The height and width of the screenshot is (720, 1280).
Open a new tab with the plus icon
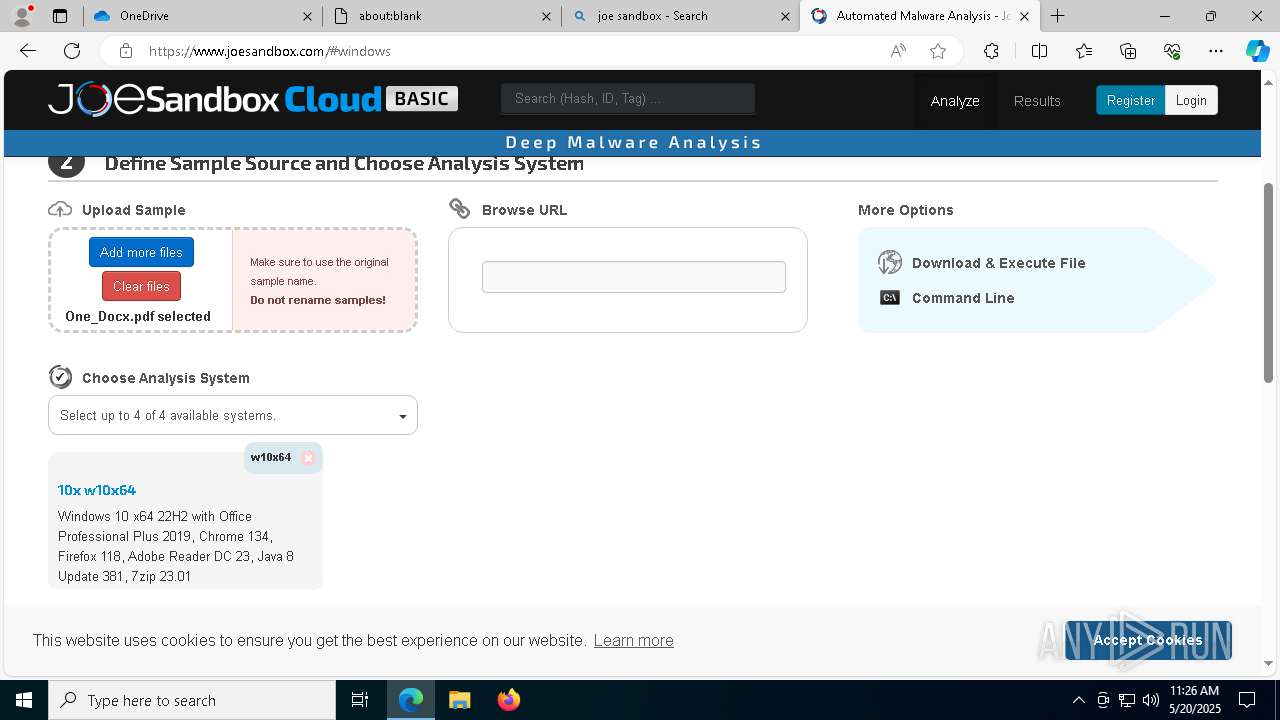click(1057, 16)
